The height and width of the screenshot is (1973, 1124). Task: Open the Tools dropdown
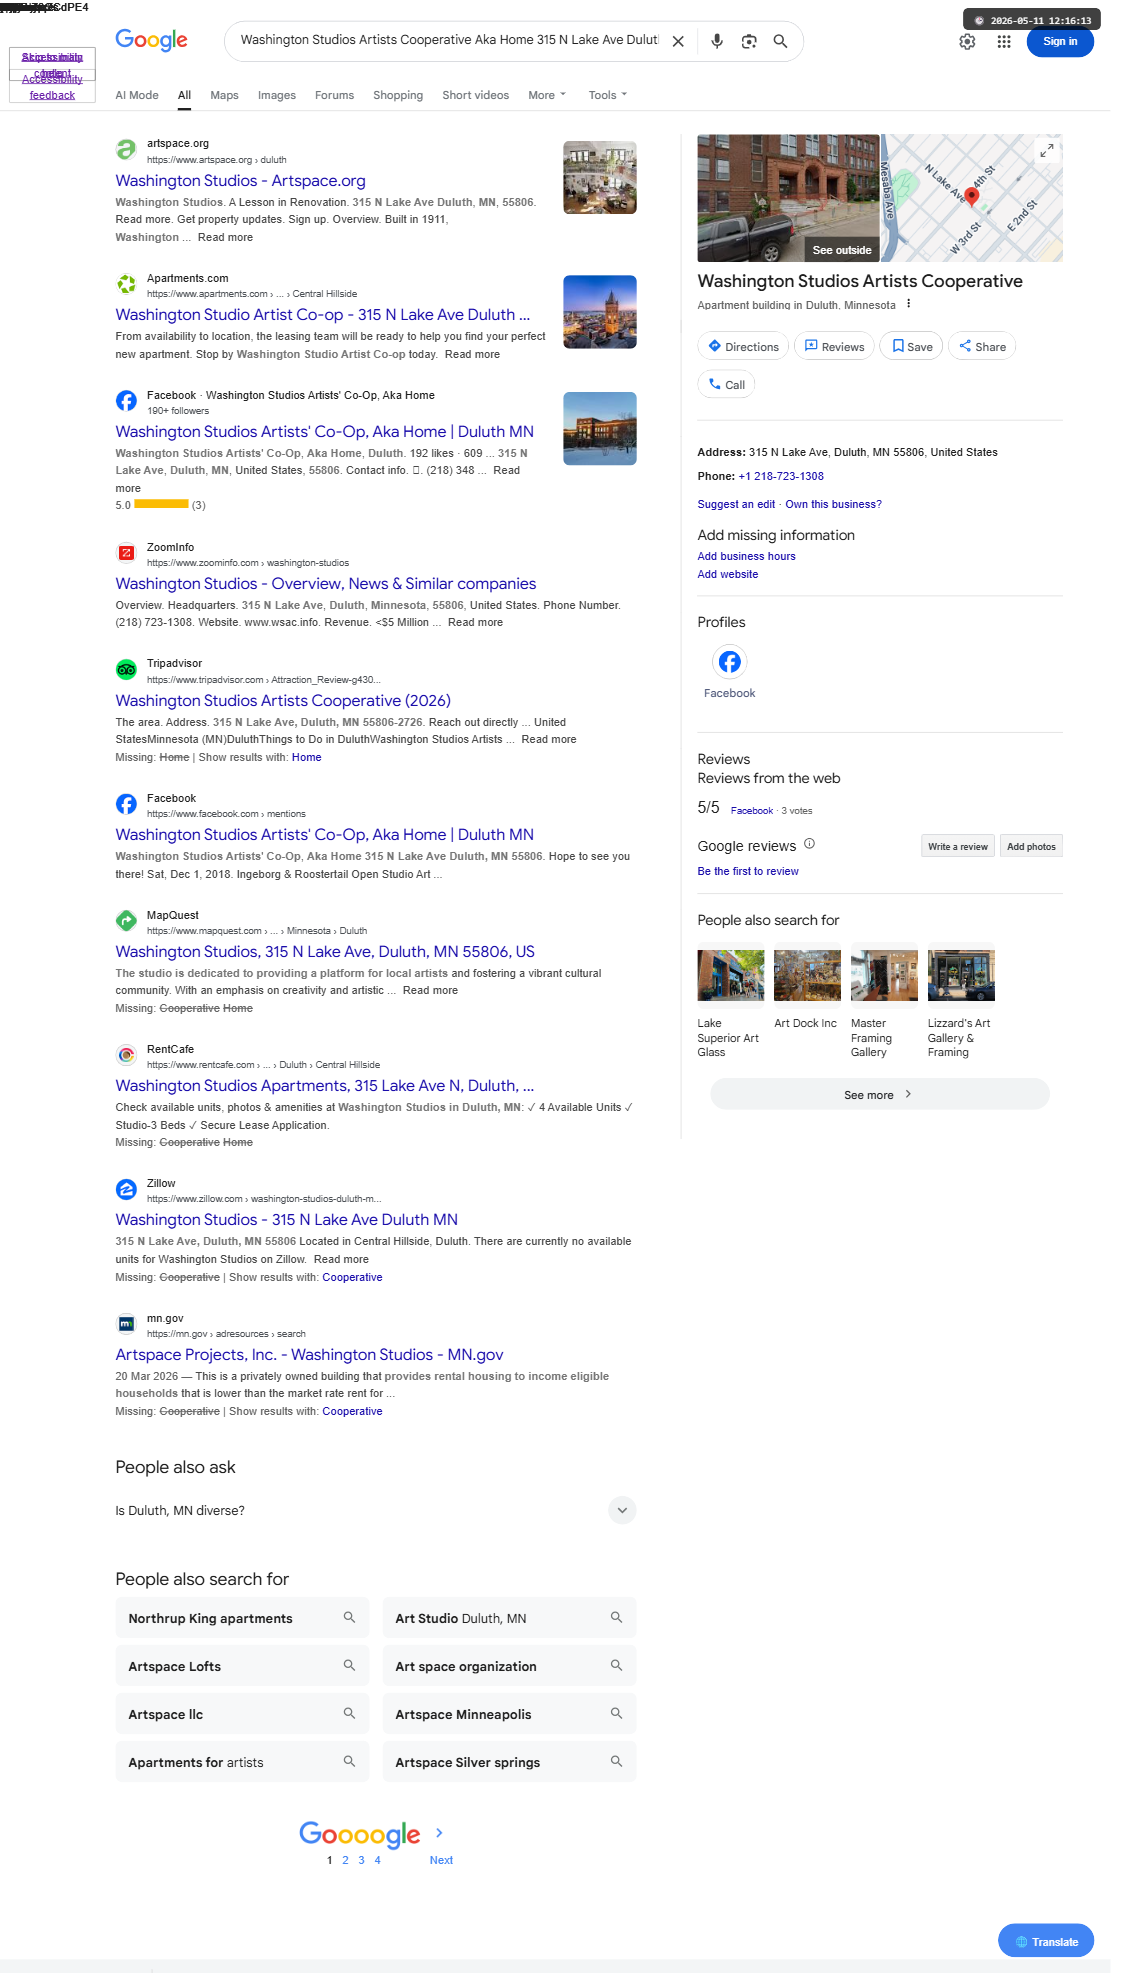pos(608,95)
